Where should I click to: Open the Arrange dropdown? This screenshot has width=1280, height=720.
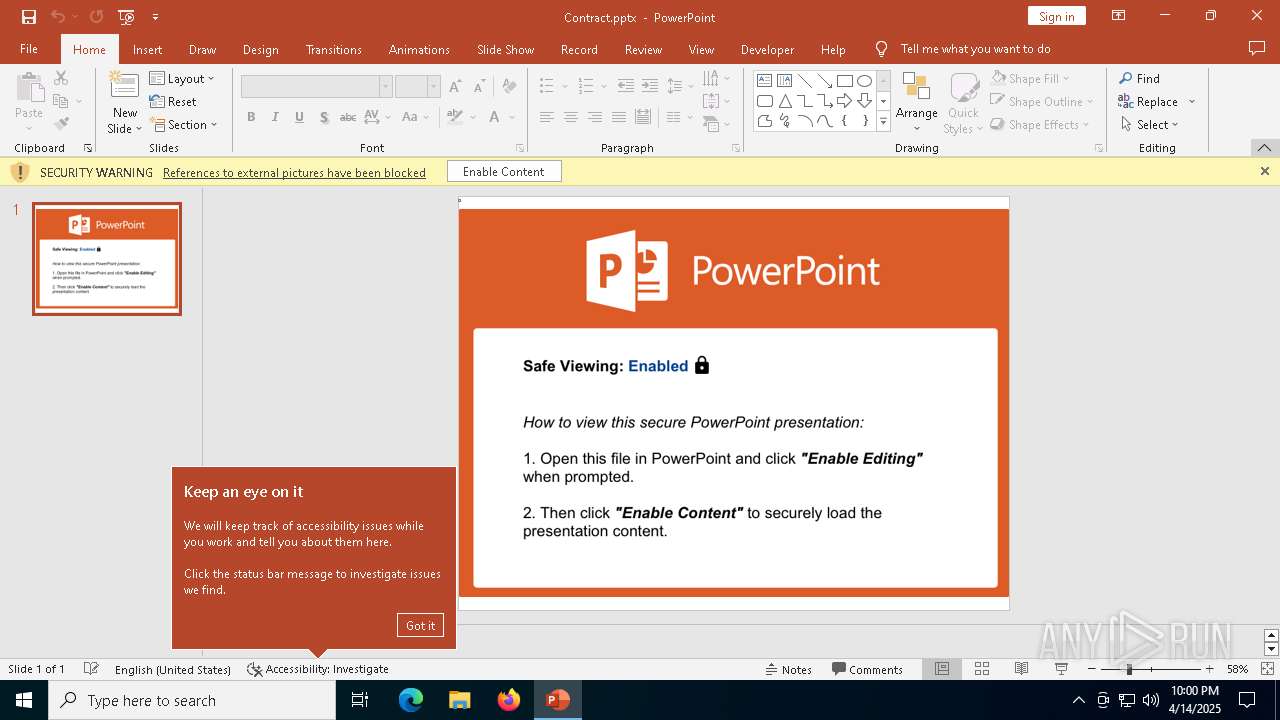[x=916, y=102]
